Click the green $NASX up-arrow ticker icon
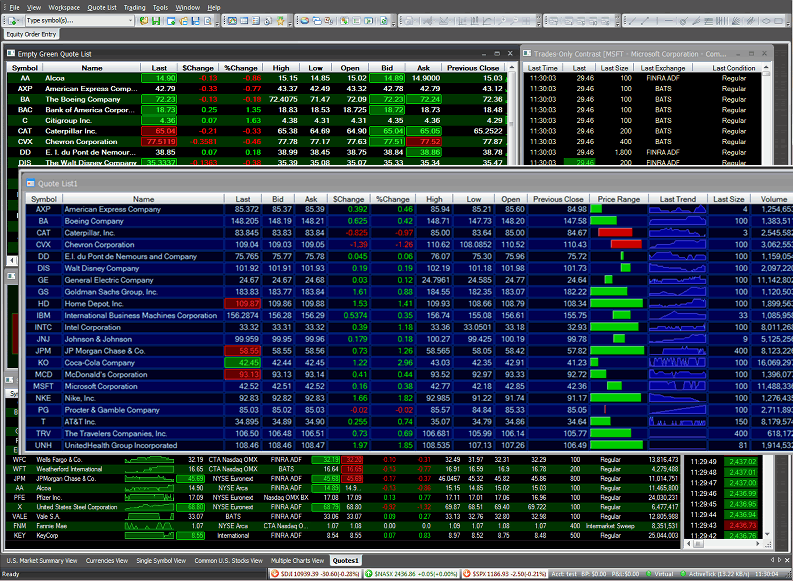The height and width of the screenshot is (581, 793). (369, 574)
